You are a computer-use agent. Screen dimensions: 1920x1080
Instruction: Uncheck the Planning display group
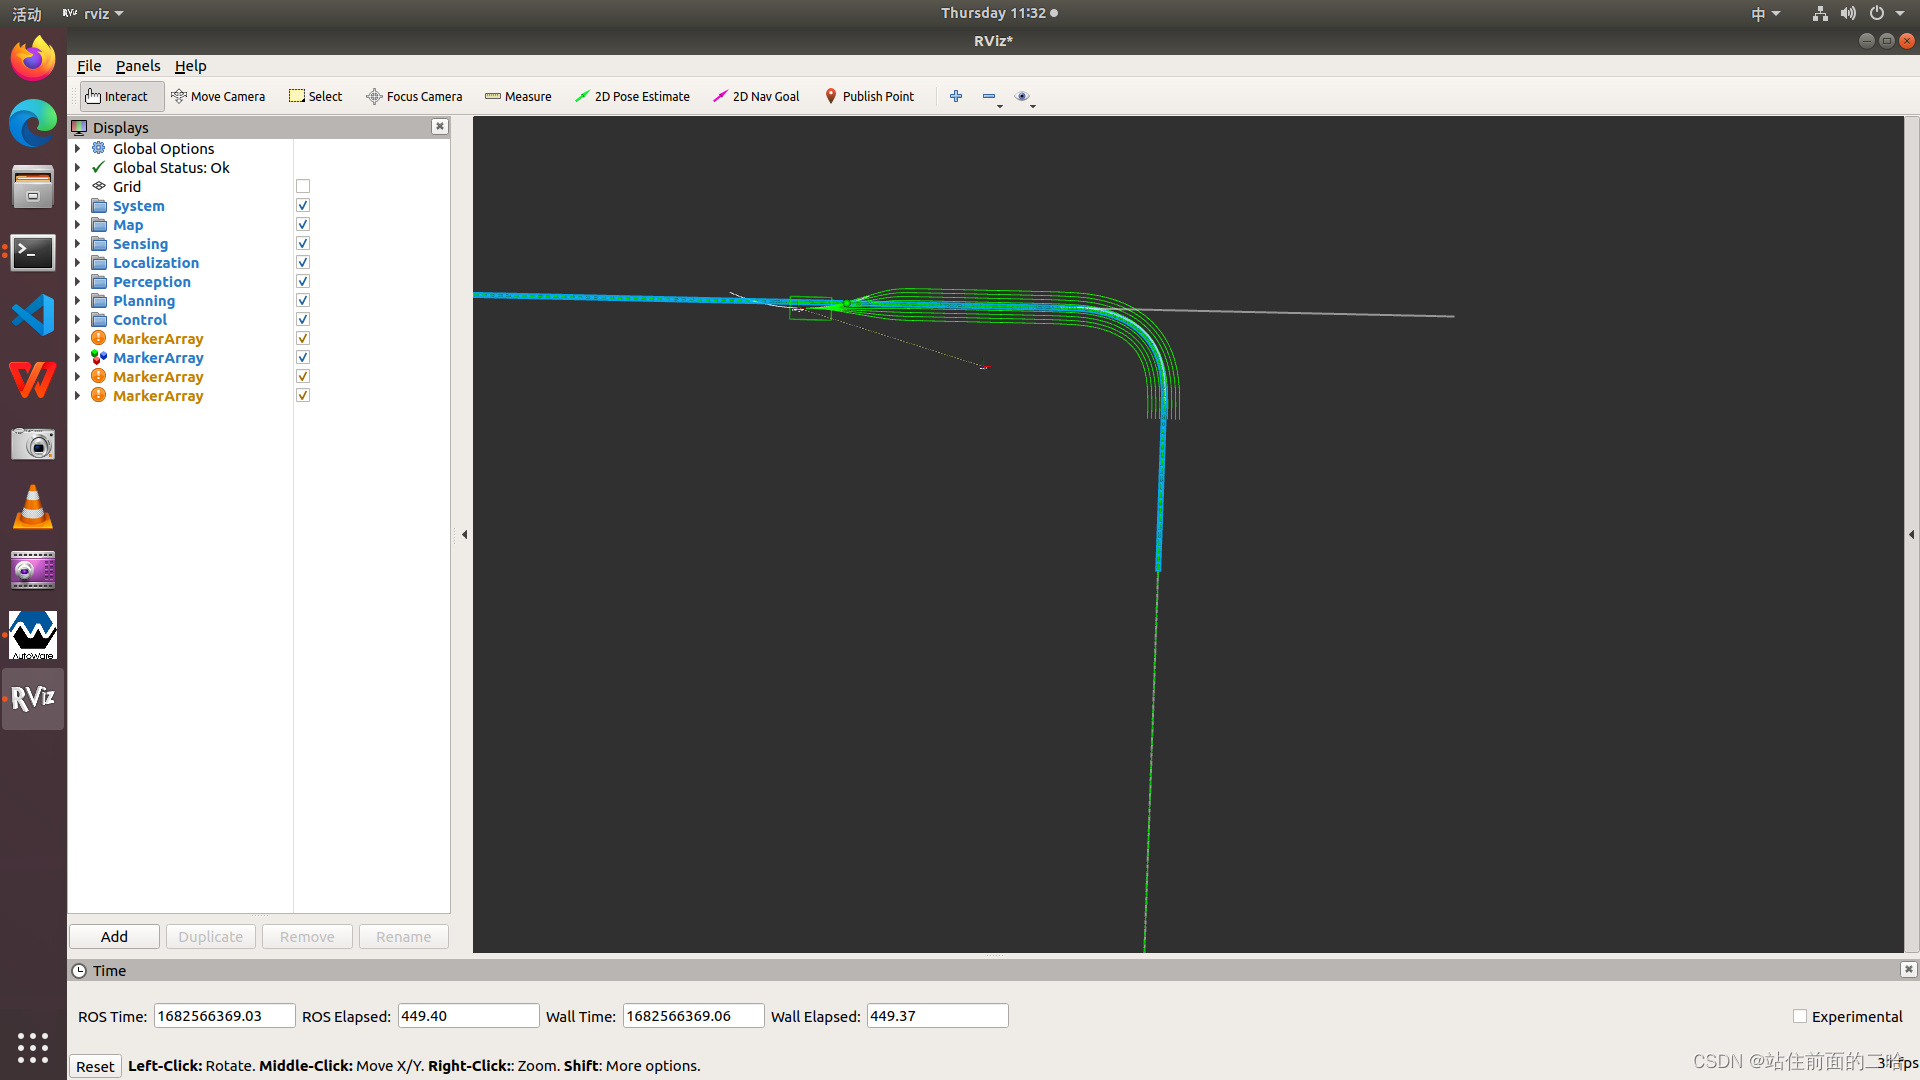pos(303,301)
